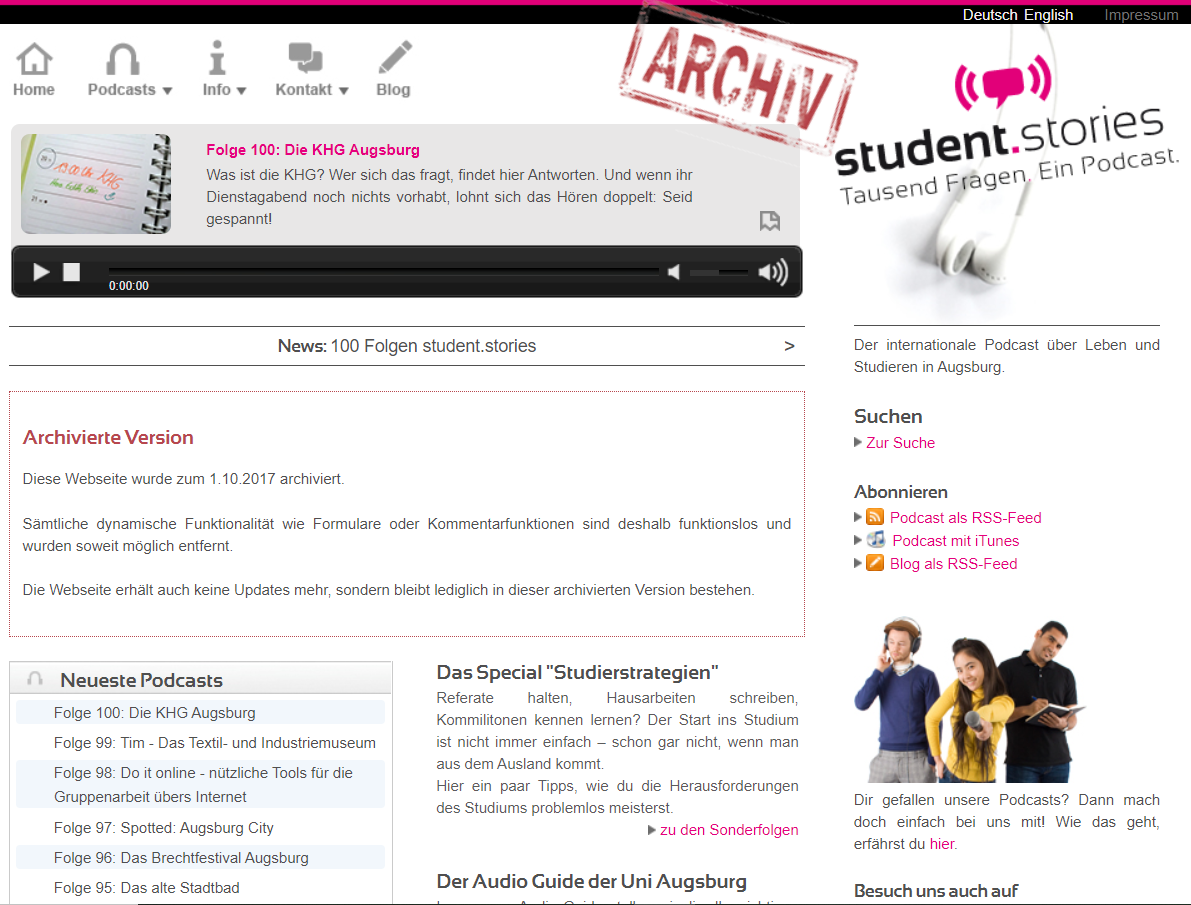
Task: Click the pink hier link
Action: pos(942,844)
